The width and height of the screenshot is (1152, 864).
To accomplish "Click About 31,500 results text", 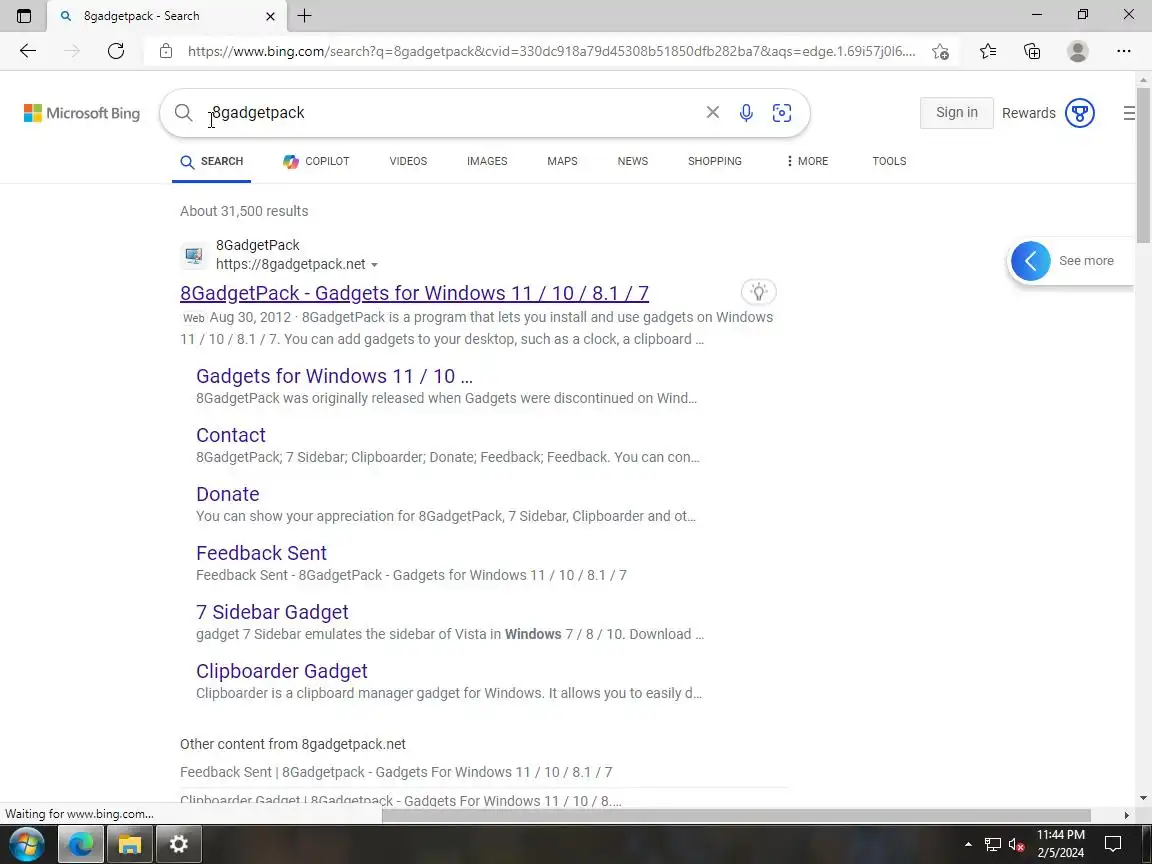I will 244,211.
